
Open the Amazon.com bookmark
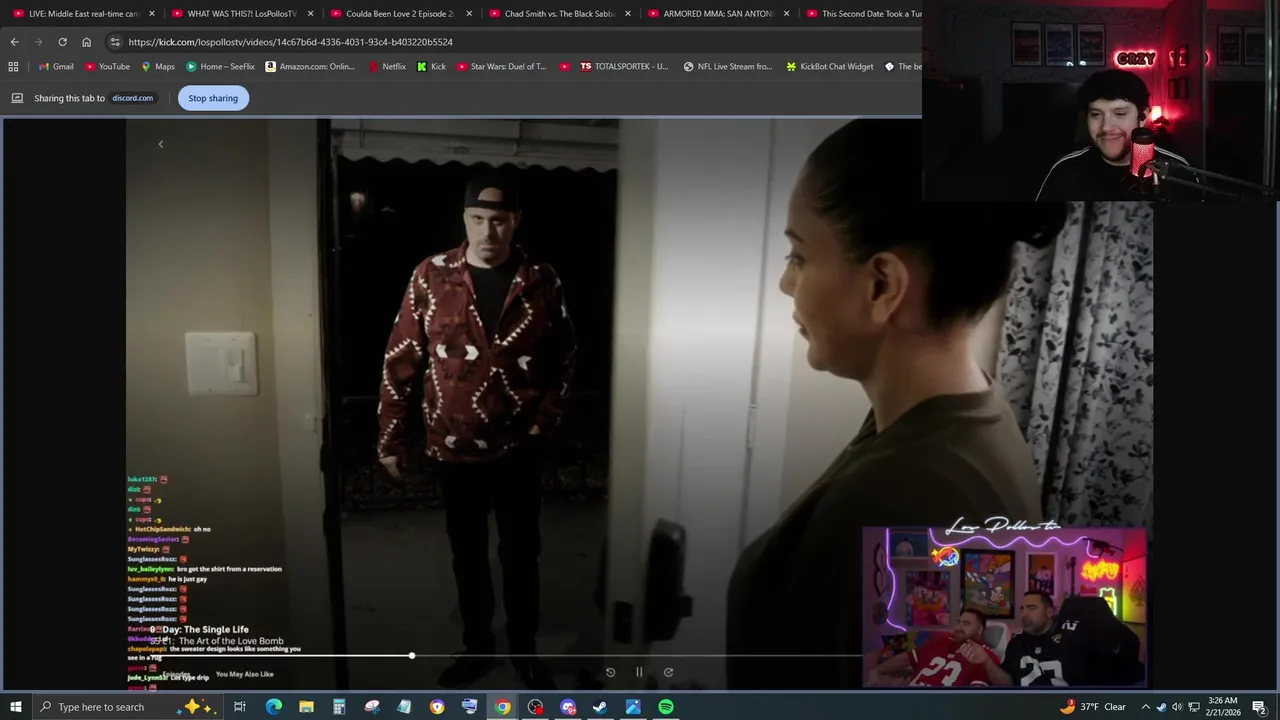point(310,67)
